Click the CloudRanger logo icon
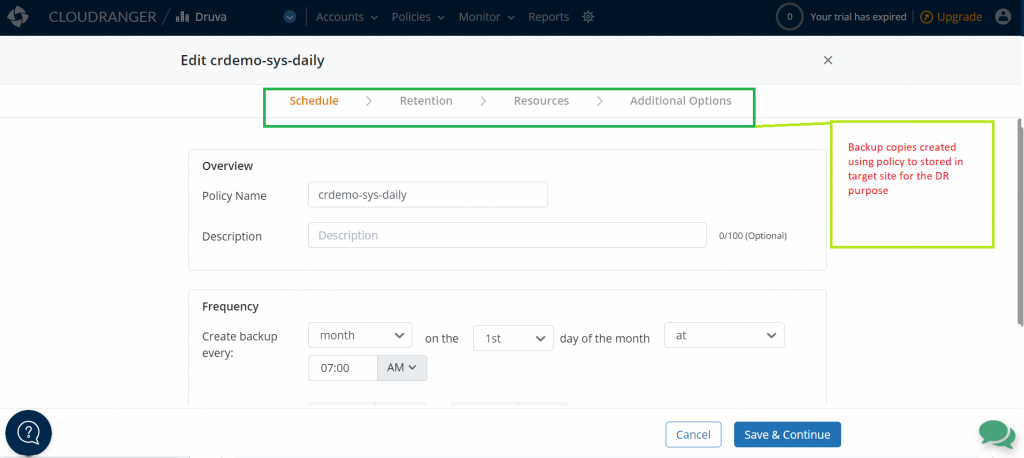This screenshot has height=458, width=1024. click(18, 17)
